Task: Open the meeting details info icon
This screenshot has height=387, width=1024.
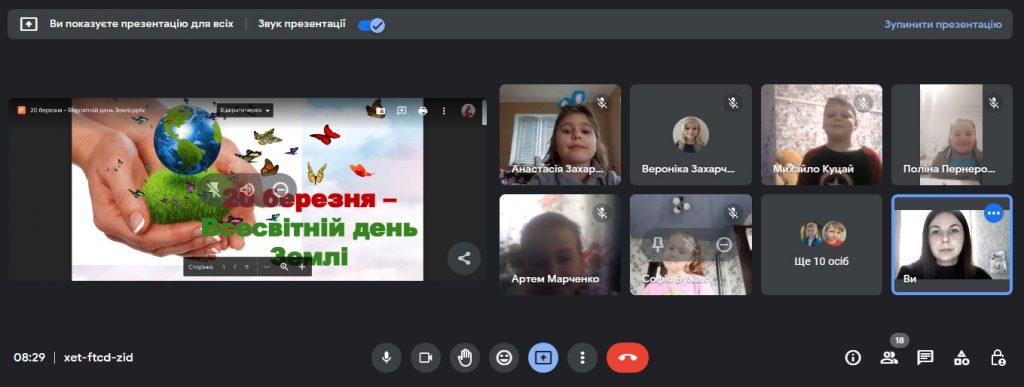Action: (x=853, y=358)
